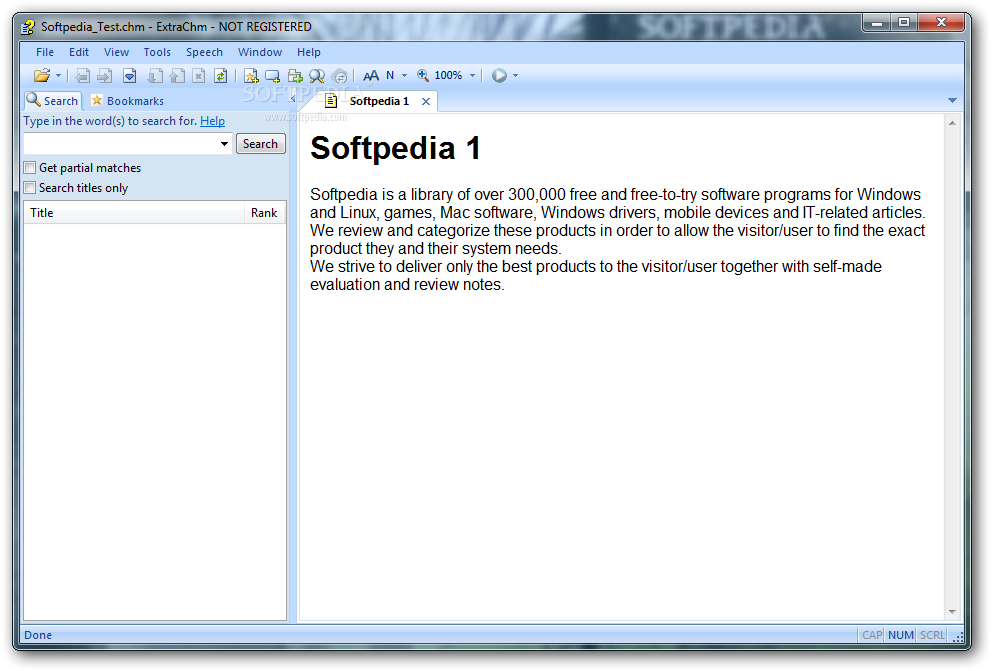Viewport: 992px width, 671px height.
Task: Open the Tools menu
Action: tap(157, 52)
